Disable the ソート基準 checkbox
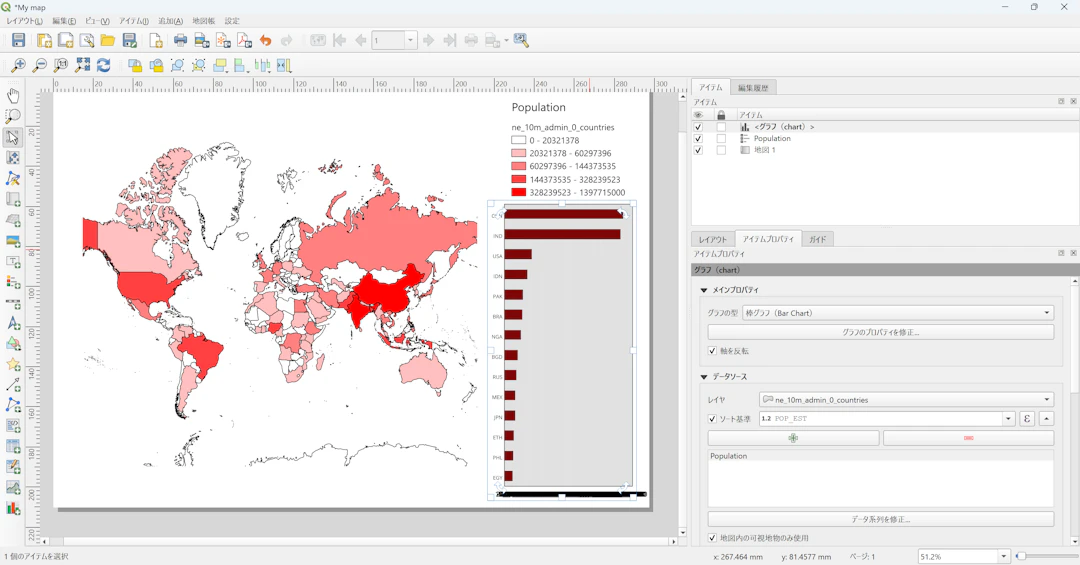1080x565 pixels. (712, 419)
